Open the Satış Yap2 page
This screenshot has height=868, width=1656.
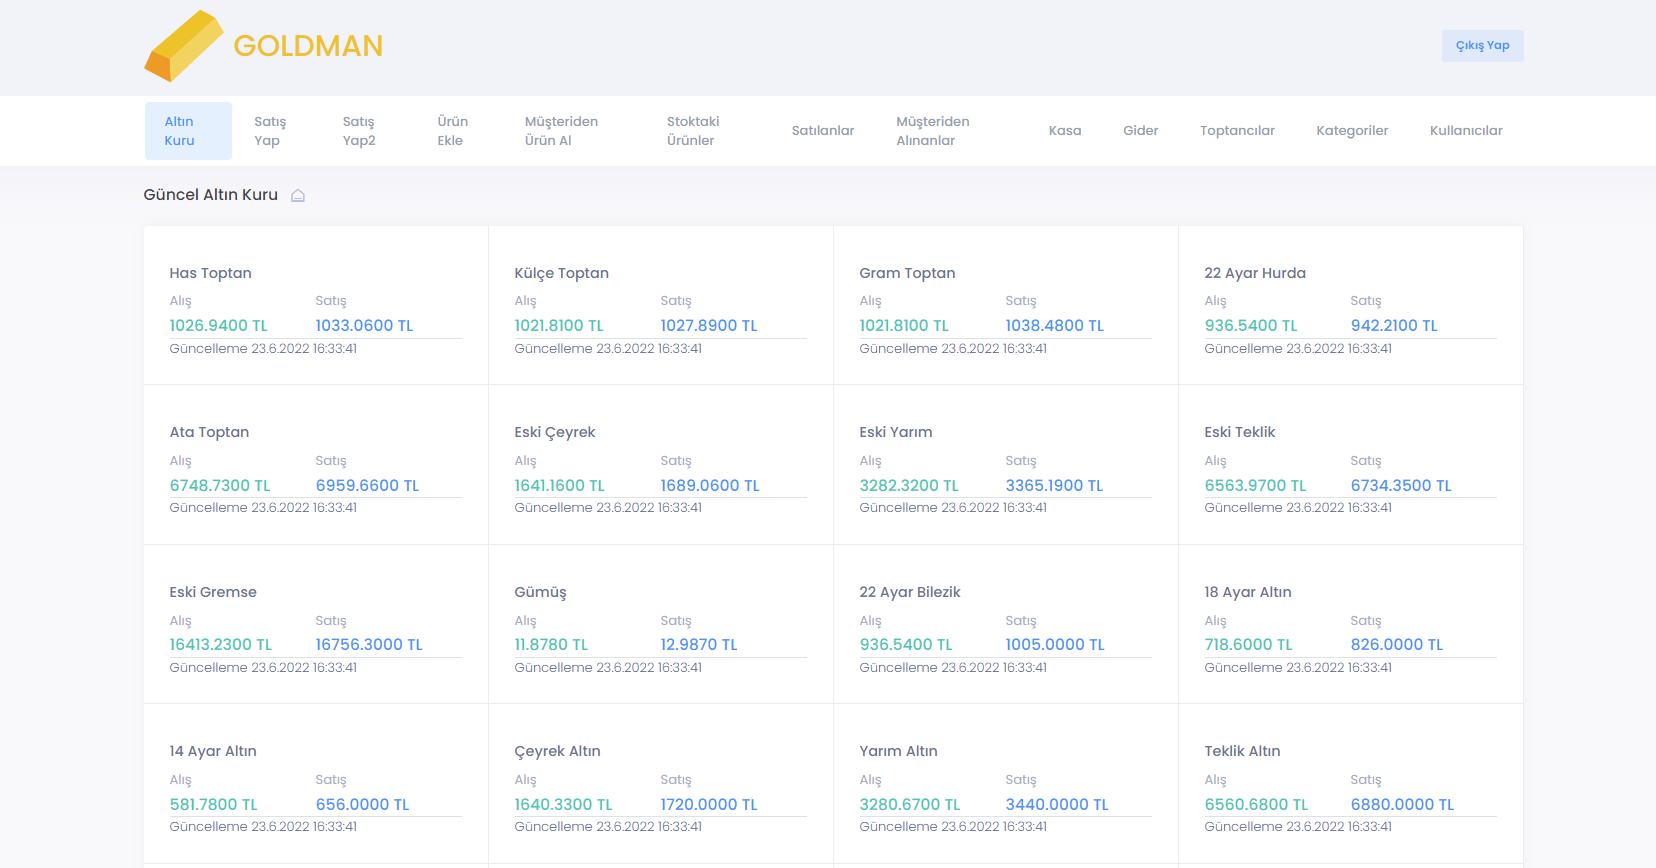point(359,131)
